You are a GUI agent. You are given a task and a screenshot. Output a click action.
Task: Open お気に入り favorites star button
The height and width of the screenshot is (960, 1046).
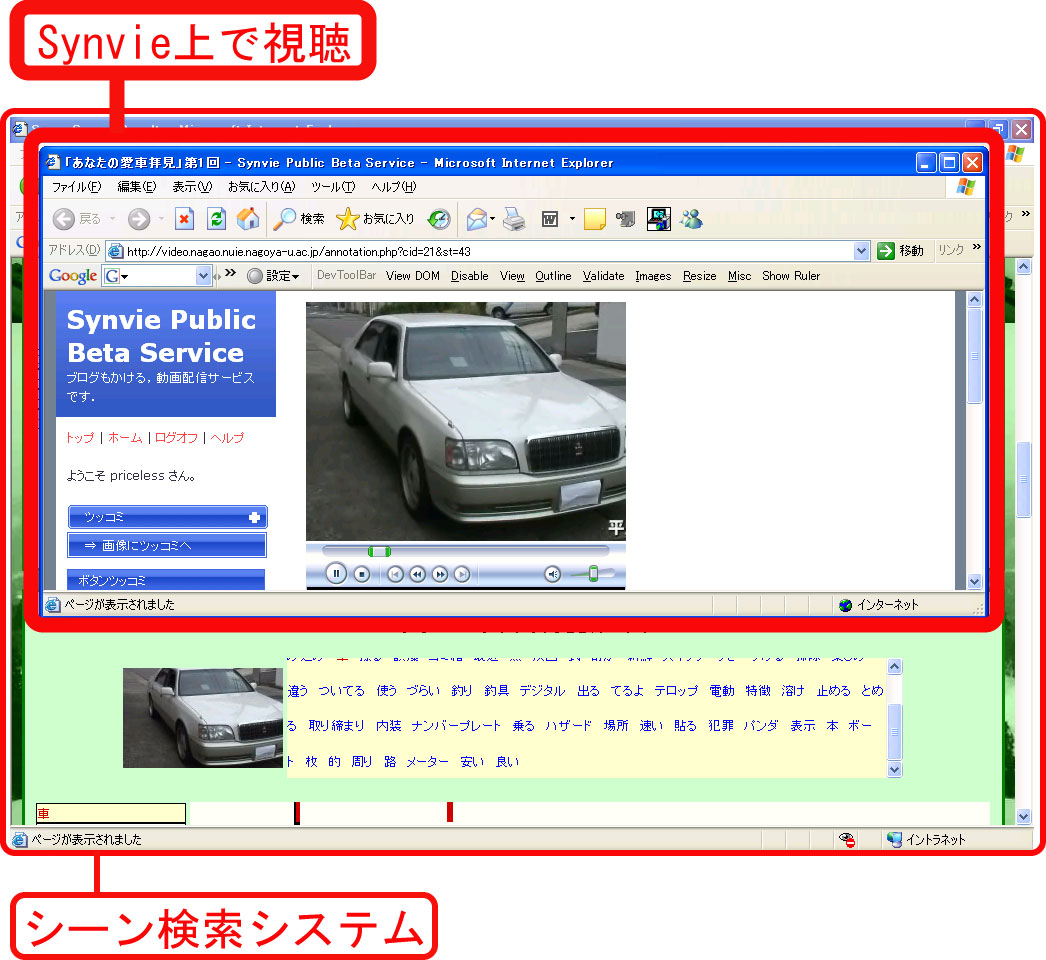point(375,219)
